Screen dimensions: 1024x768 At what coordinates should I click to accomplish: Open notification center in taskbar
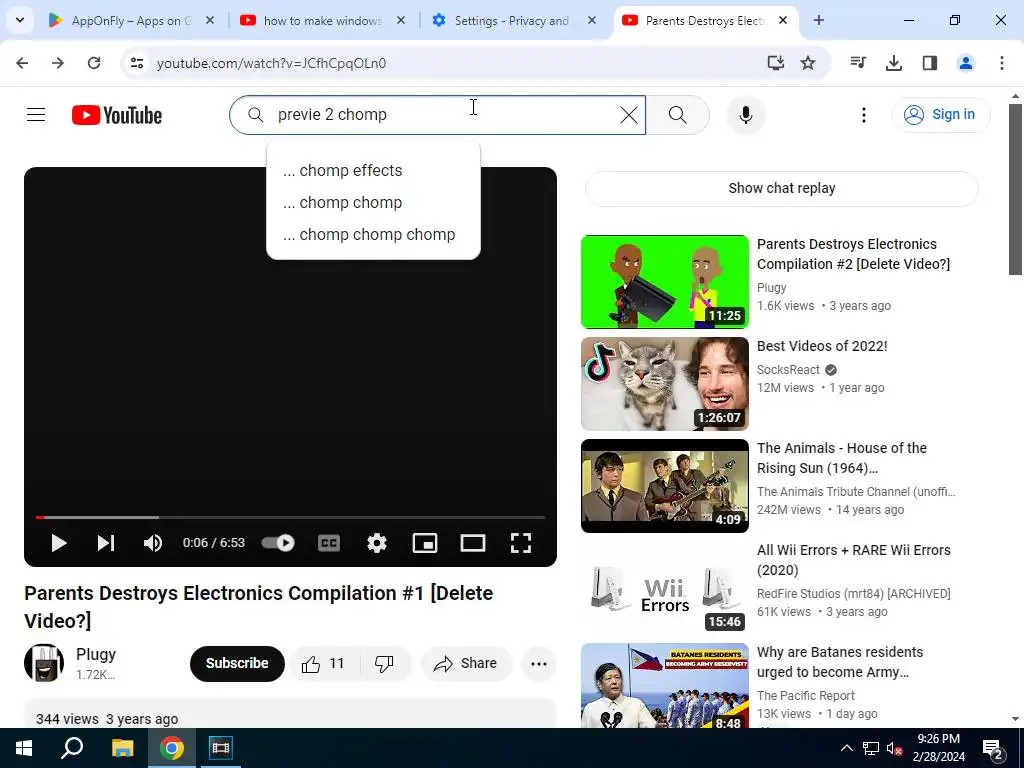[993, 750]
